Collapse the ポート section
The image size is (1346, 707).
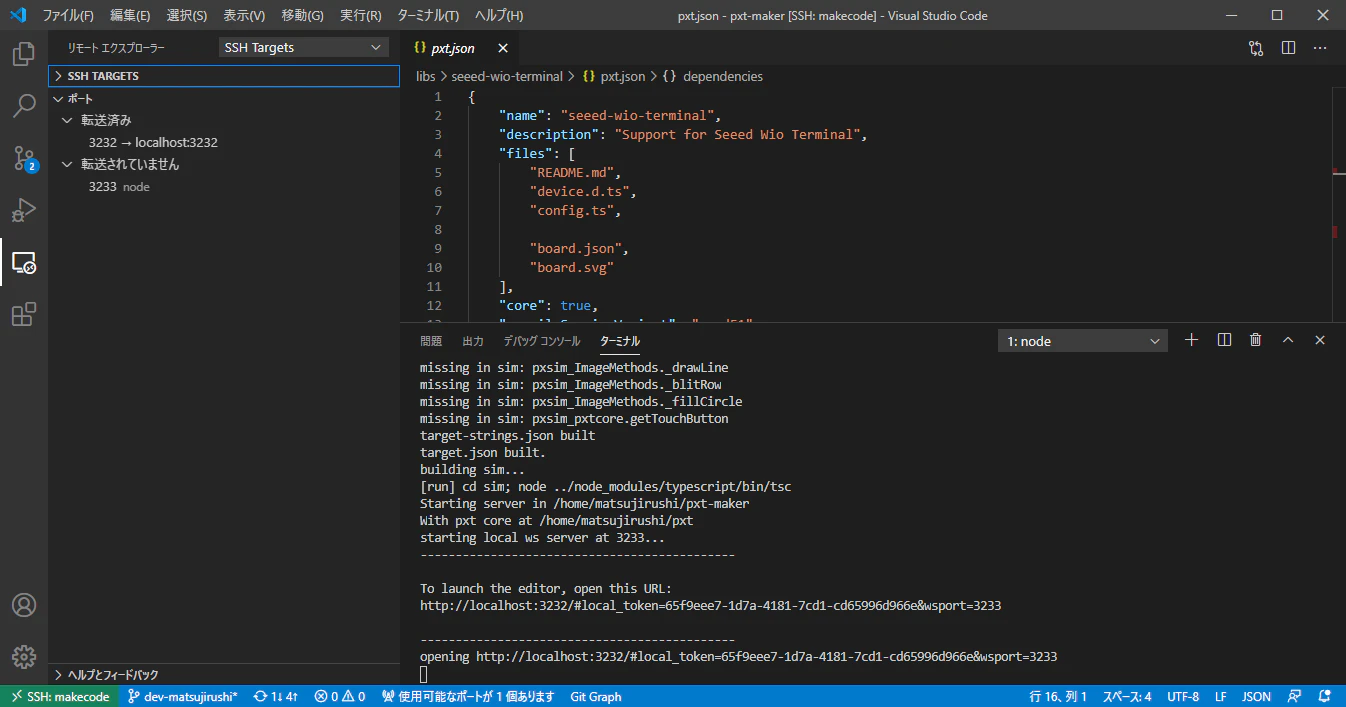tap(224, 99)
